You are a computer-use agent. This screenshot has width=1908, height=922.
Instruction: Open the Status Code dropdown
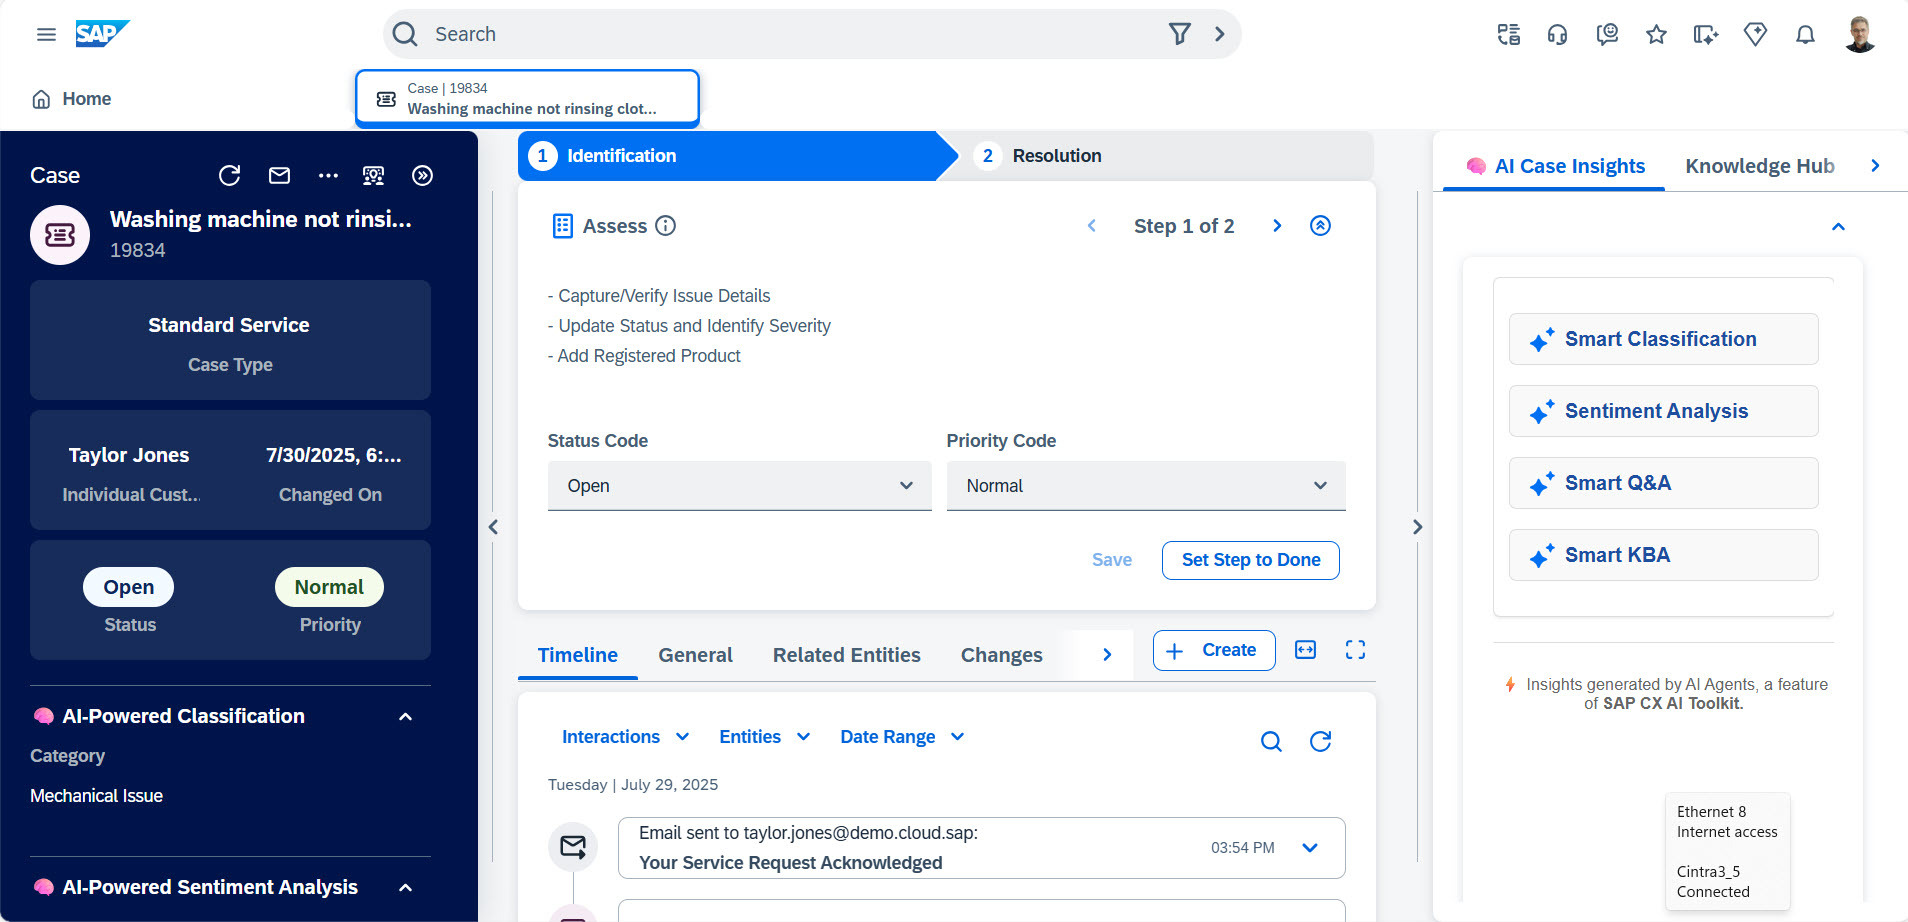[739, 486]
